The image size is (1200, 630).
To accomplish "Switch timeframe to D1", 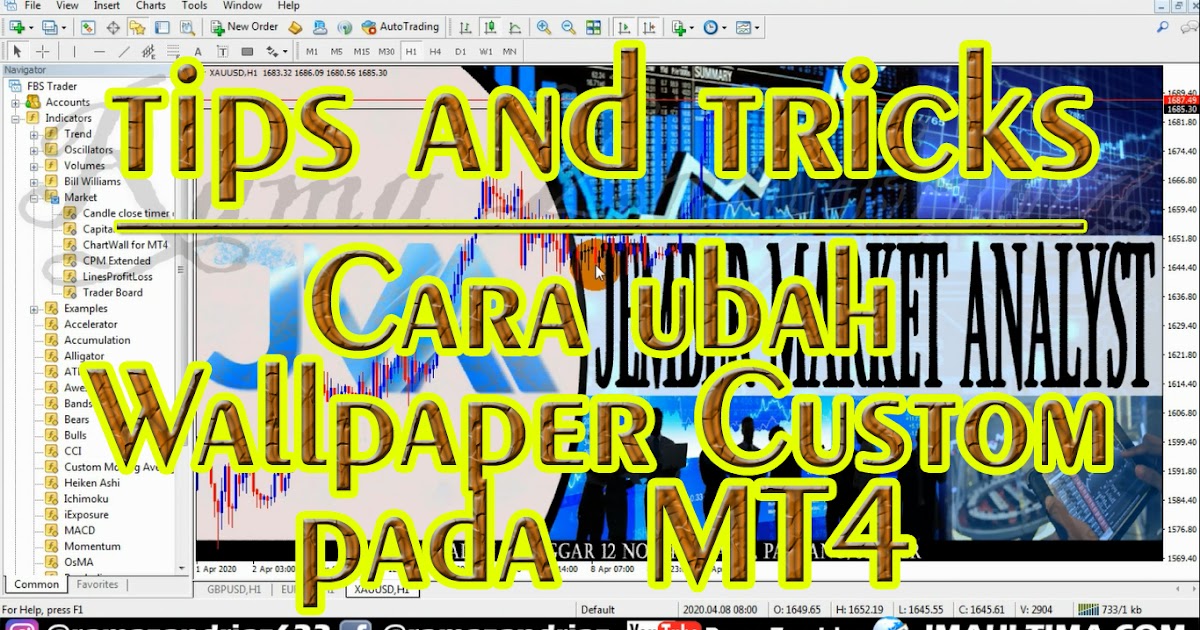I will pos(460,51).
